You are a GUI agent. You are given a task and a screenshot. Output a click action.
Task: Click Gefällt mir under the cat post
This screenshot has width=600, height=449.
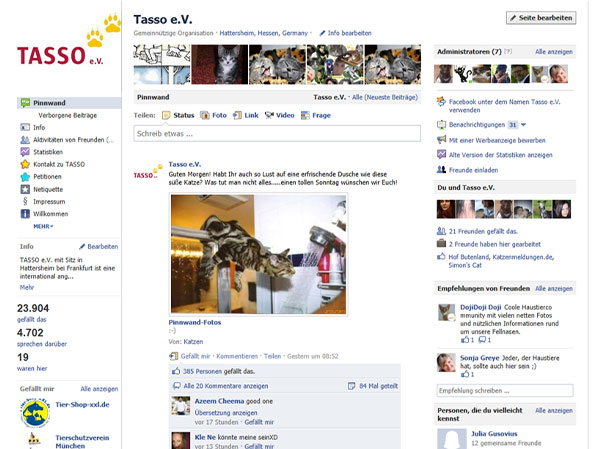tap(195, 356)
